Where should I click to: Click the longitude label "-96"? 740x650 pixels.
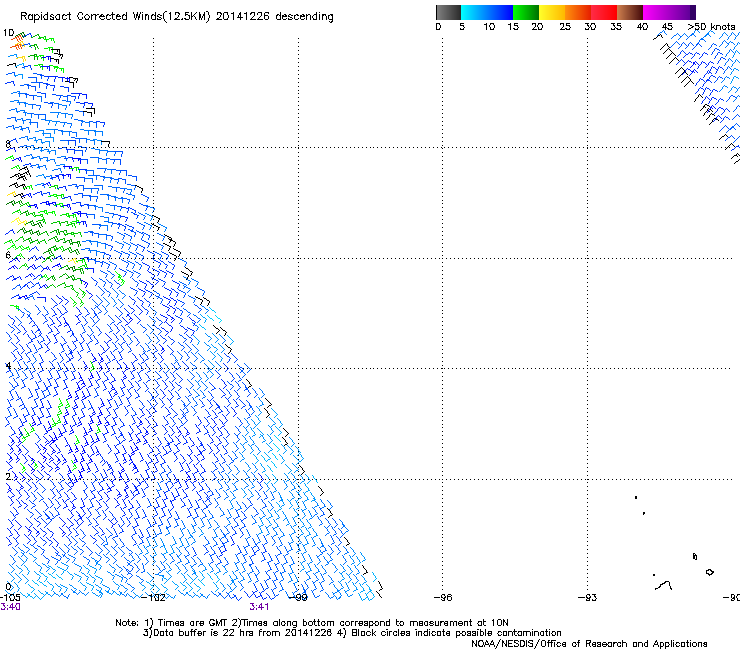point(443,598)
